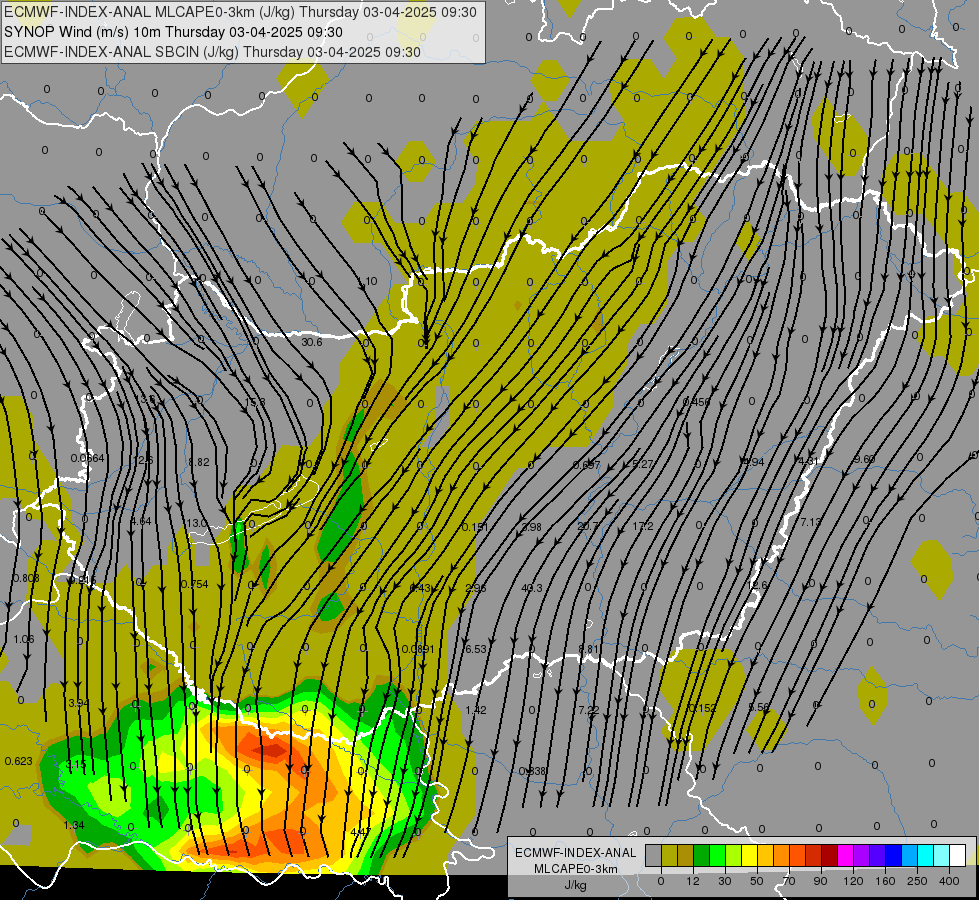Click the map value 0.152

[702, 708]
